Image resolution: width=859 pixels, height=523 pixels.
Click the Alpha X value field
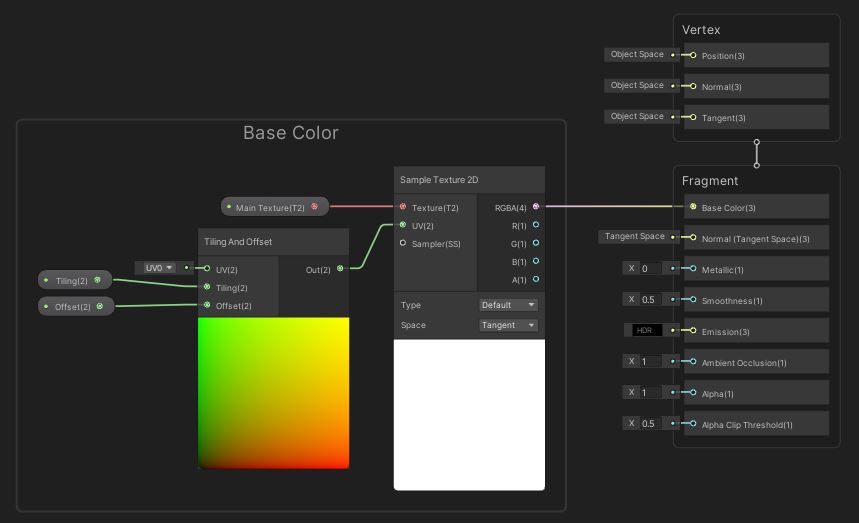click(650, 393)
